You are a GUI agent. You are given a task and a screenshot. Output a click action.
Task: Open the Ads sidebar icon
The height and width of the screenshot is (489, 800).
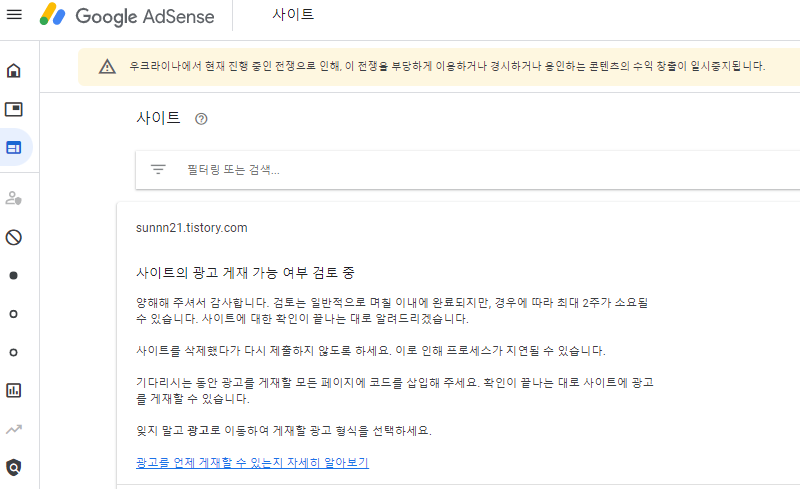click(14, 109)
